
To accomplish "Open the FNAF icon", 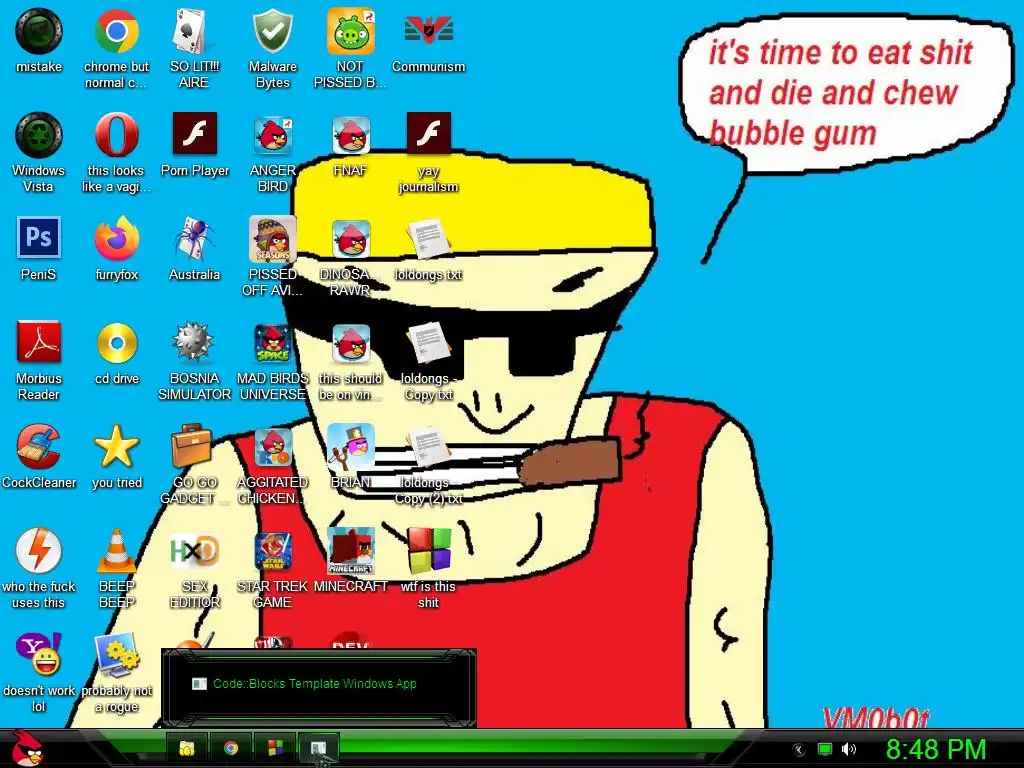I will pos(351,135).
